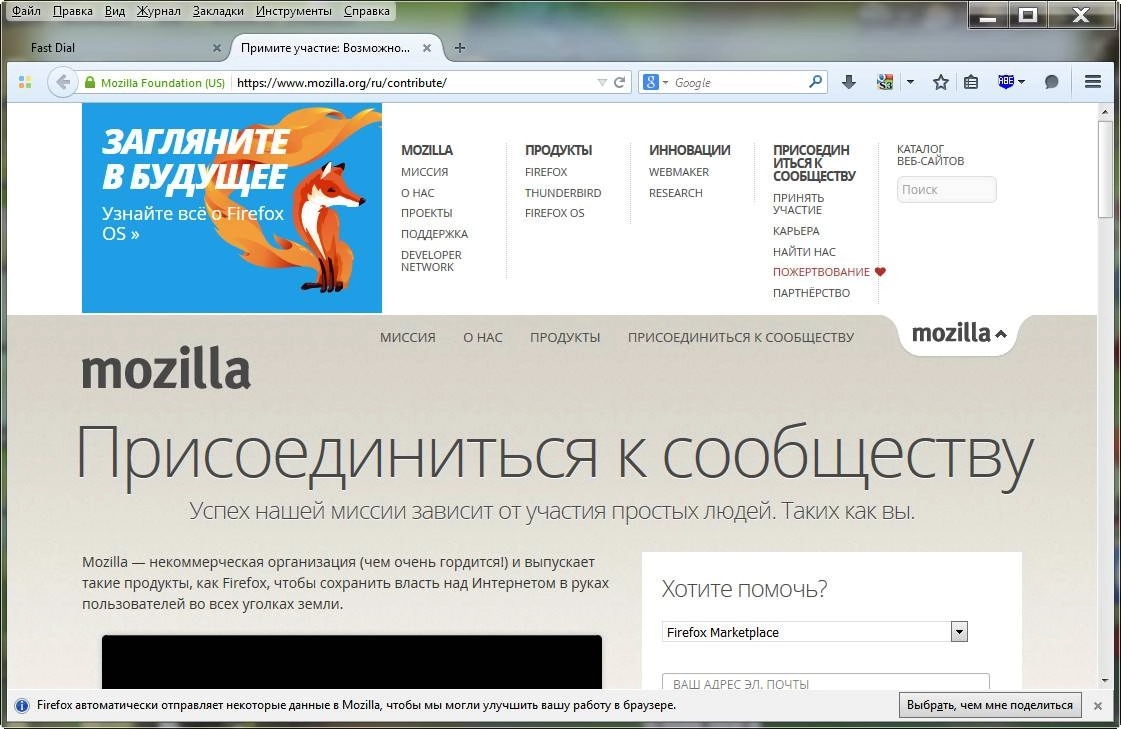Open ПРОДУКТЫ in gray page navigation
The width and height of the screenshot is (1121, 729).
tap(565, 337)
